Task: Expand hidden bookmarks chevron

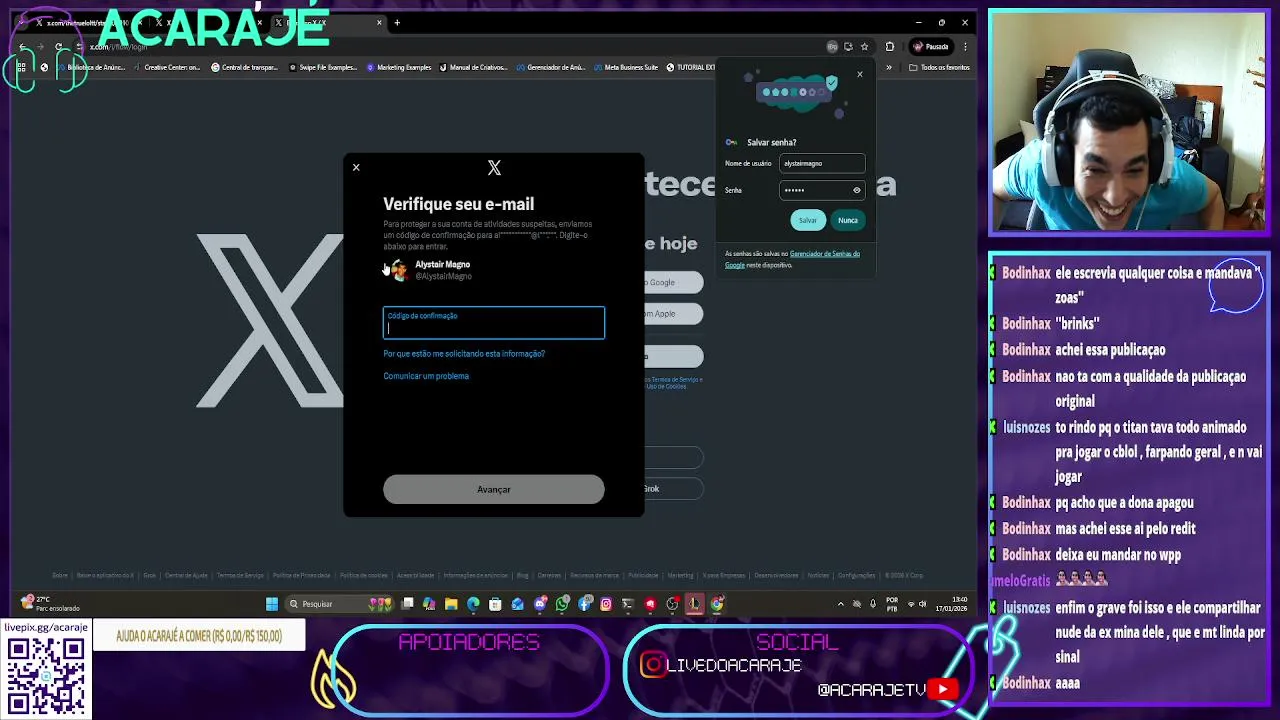Action: (889, 67)
